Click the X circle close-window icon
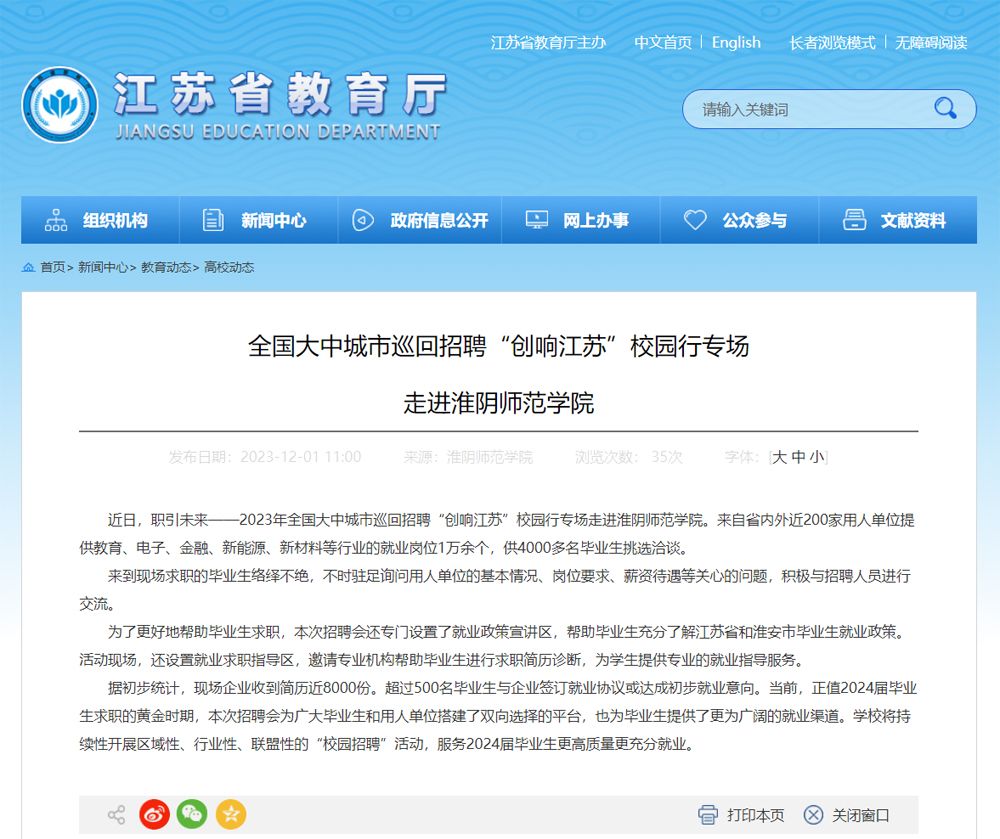1000x839 pixels. pyautogui.click(x=813, y=815)
